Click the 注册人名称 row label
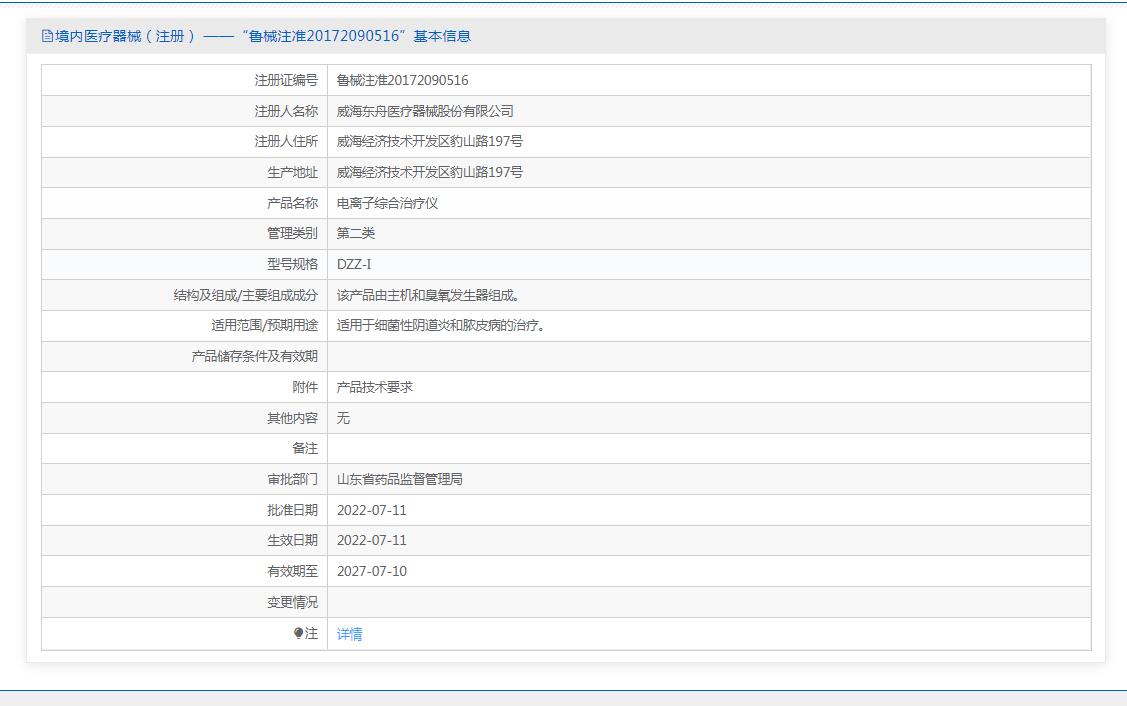 (286, 111)
